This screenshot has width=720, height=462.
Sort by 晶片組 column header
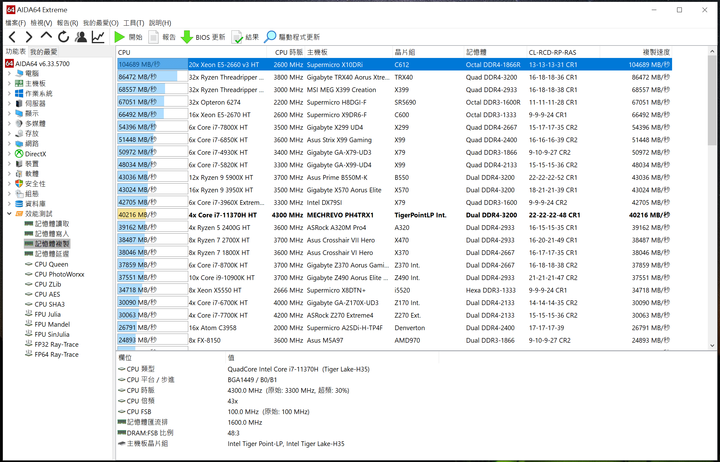coord(428,52)
